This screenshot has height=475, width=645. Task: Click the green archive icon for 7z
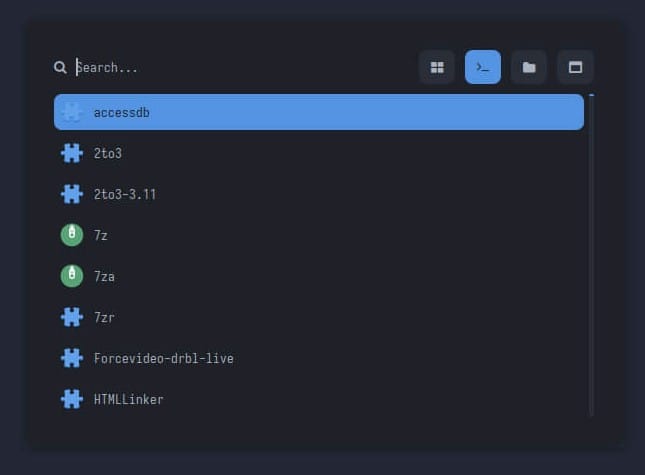point(72,235)
